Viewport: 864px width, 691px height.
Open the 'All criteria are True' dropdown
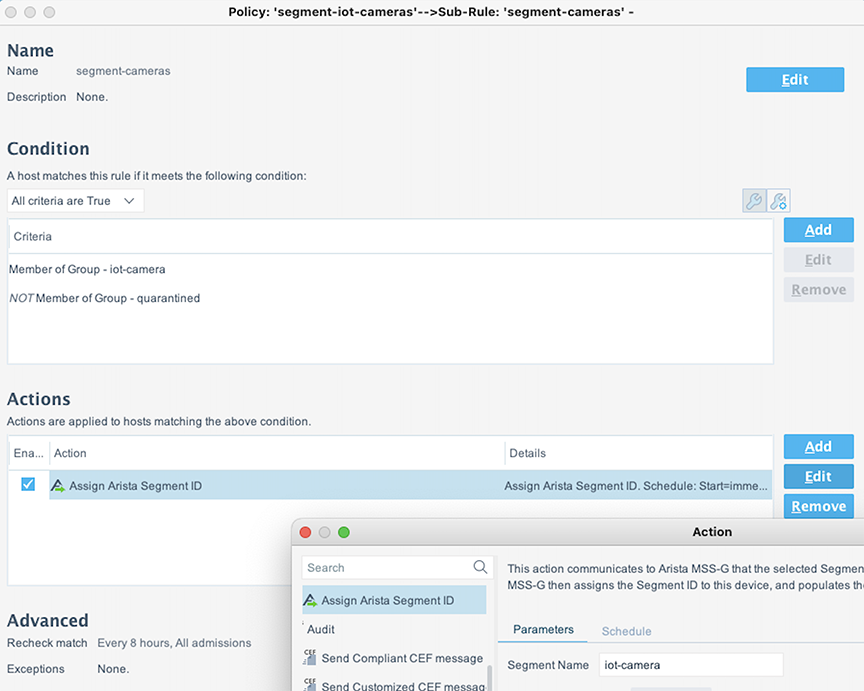75,201
